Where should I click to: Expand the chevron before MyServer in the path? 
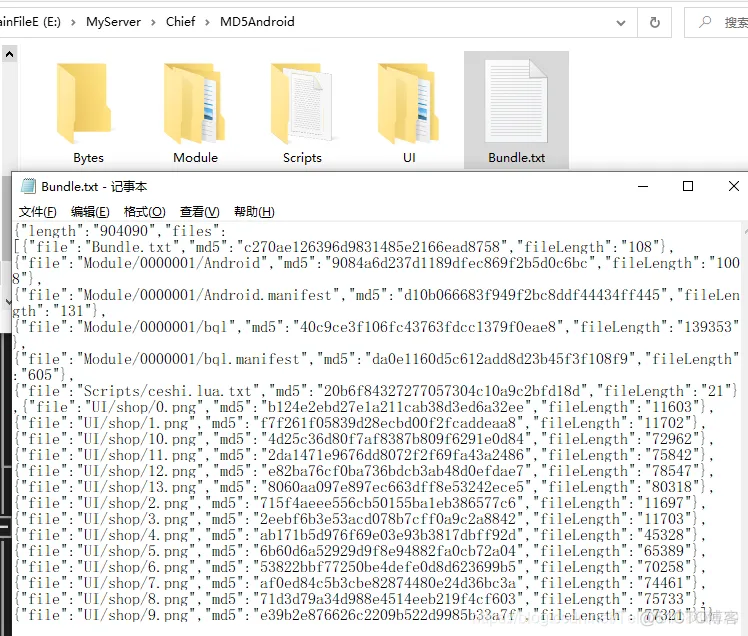pyautogui.click(x=73, y=22)
